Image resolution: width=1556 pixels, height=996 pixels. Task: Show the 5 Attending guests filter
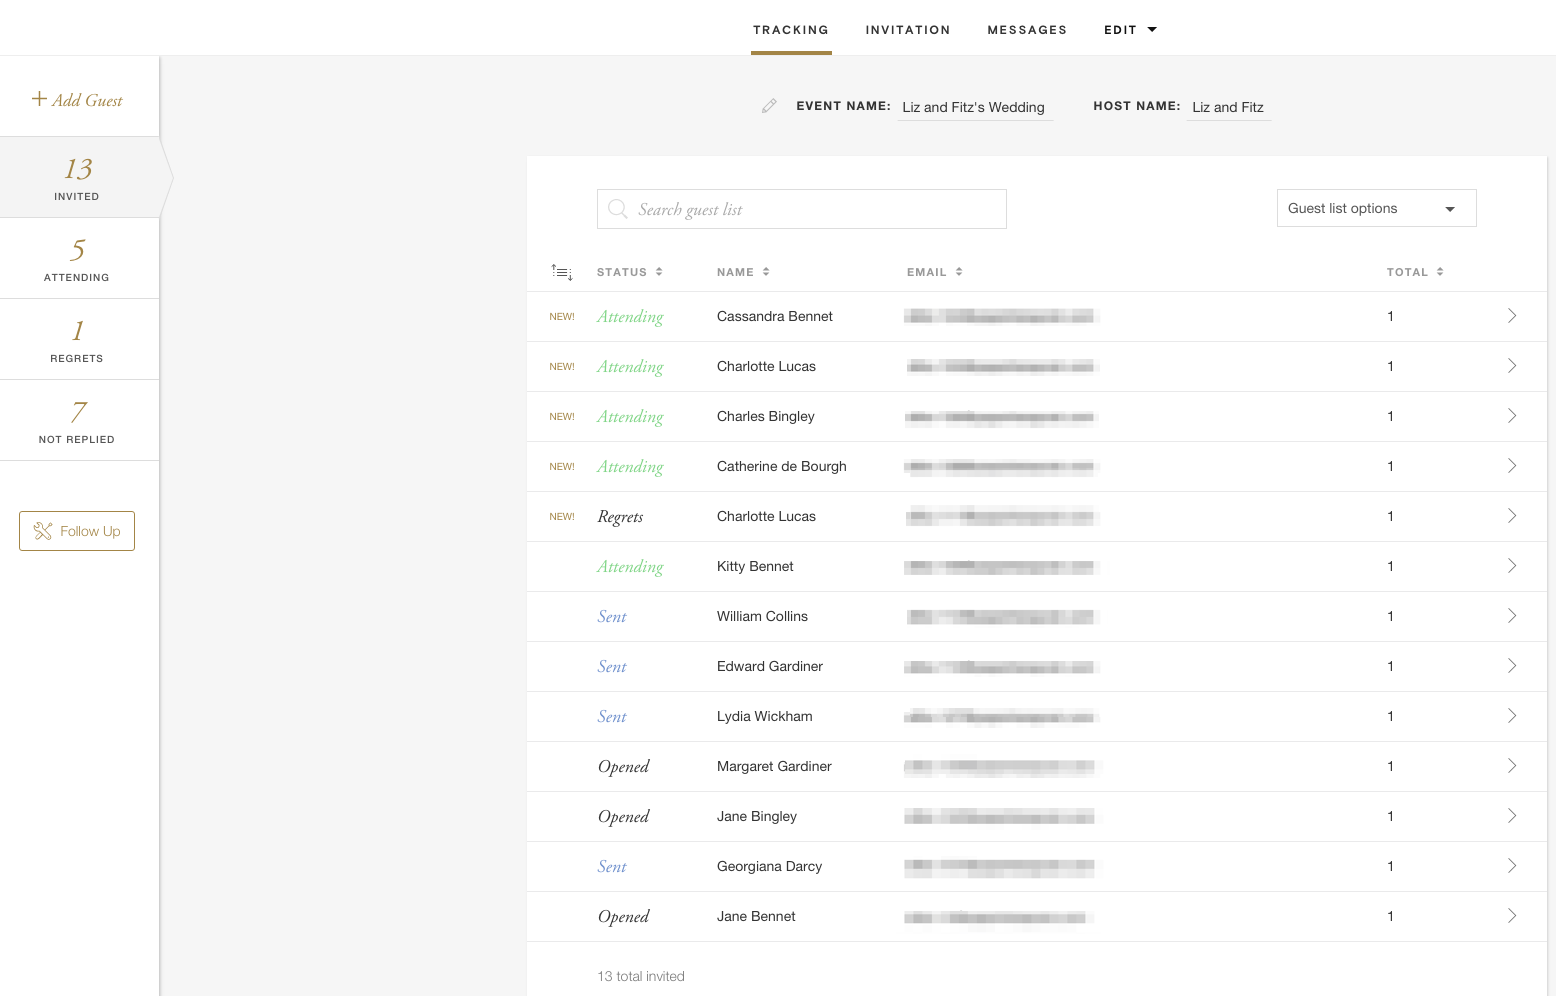tap(78, 258)
